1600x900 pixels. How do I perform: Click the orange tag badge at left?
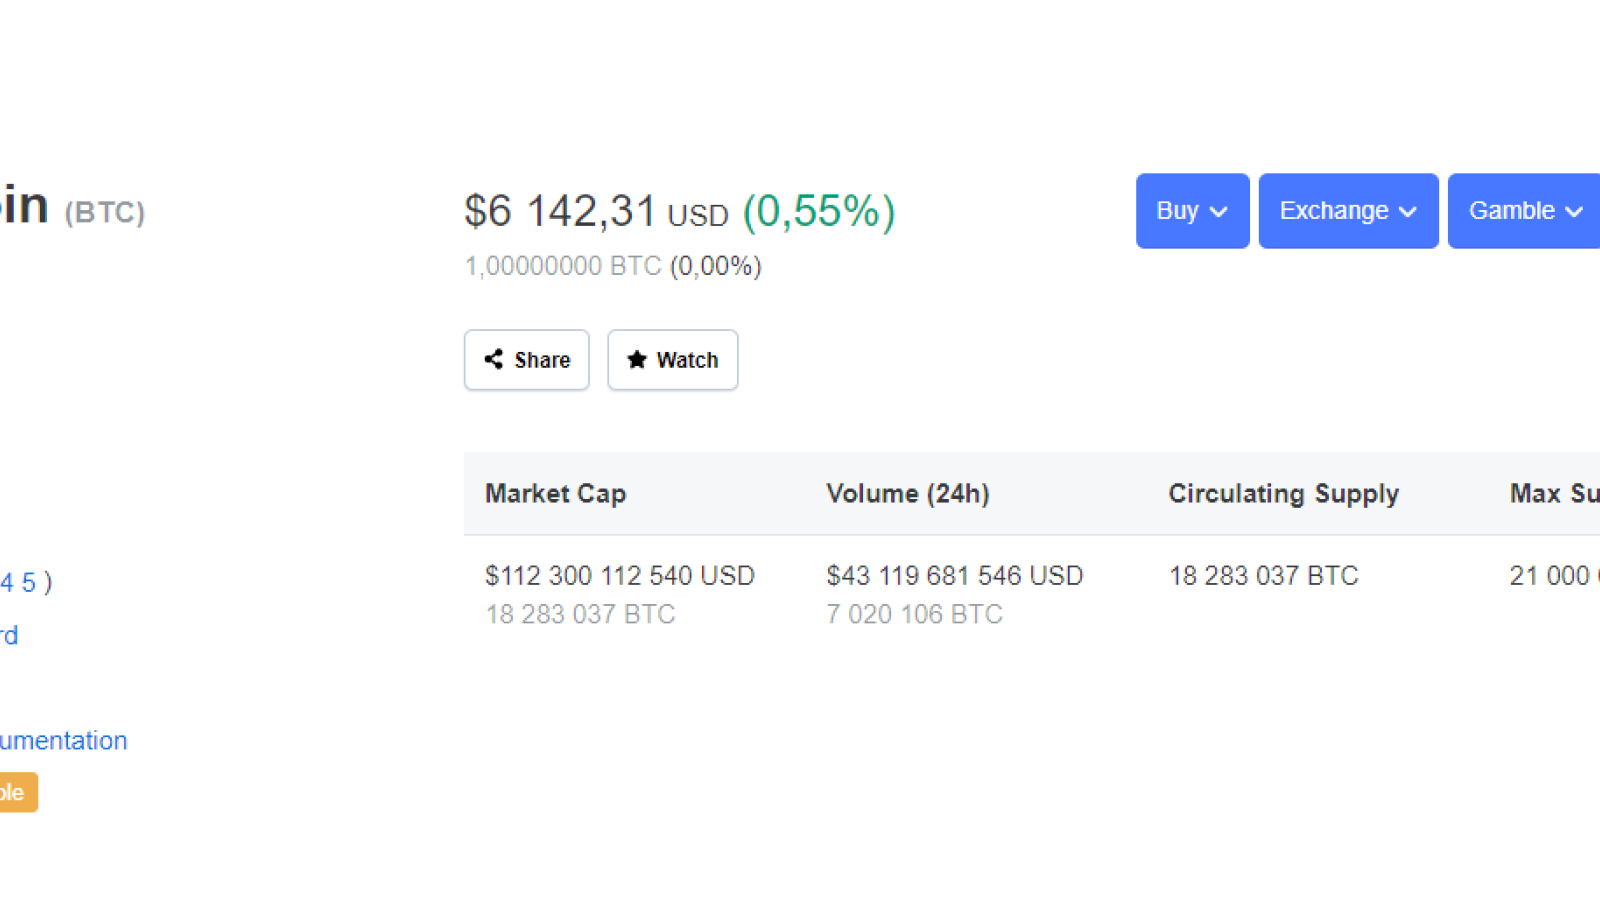[18, 792]
